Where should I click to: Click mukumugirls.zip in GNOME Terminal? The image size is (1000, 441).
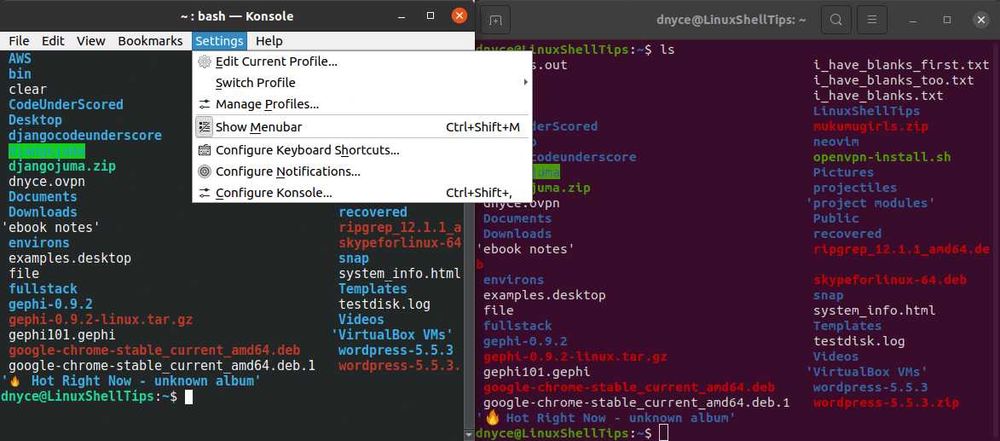(x=871, y=126)
